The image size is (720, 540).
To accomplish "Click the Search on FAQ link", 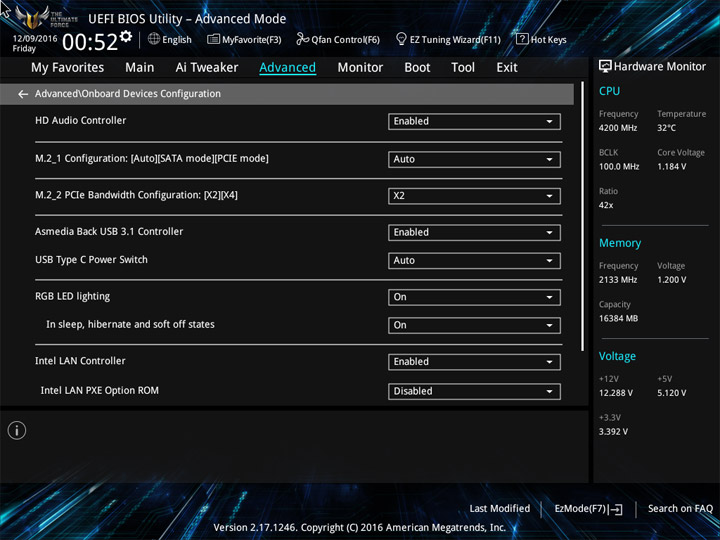I will [x=680, y=509].
